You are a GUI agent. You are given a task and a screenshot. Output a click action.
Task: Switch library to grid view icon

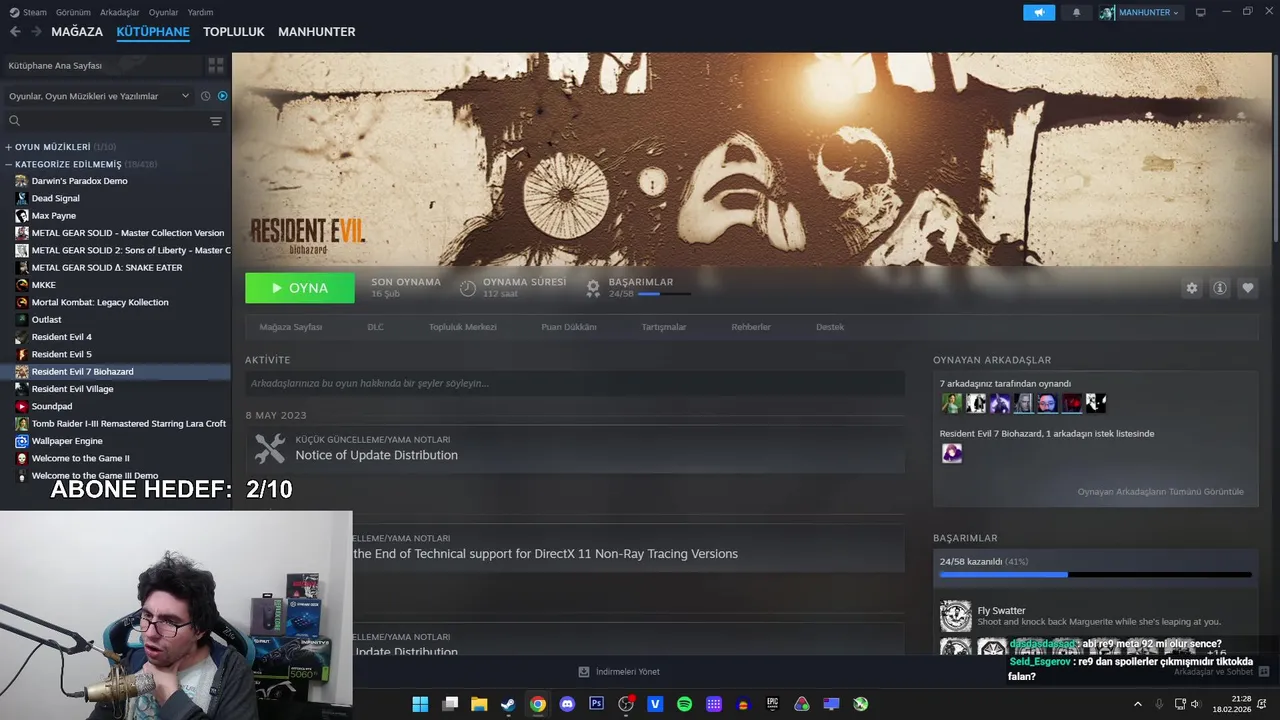coord(216,65)
